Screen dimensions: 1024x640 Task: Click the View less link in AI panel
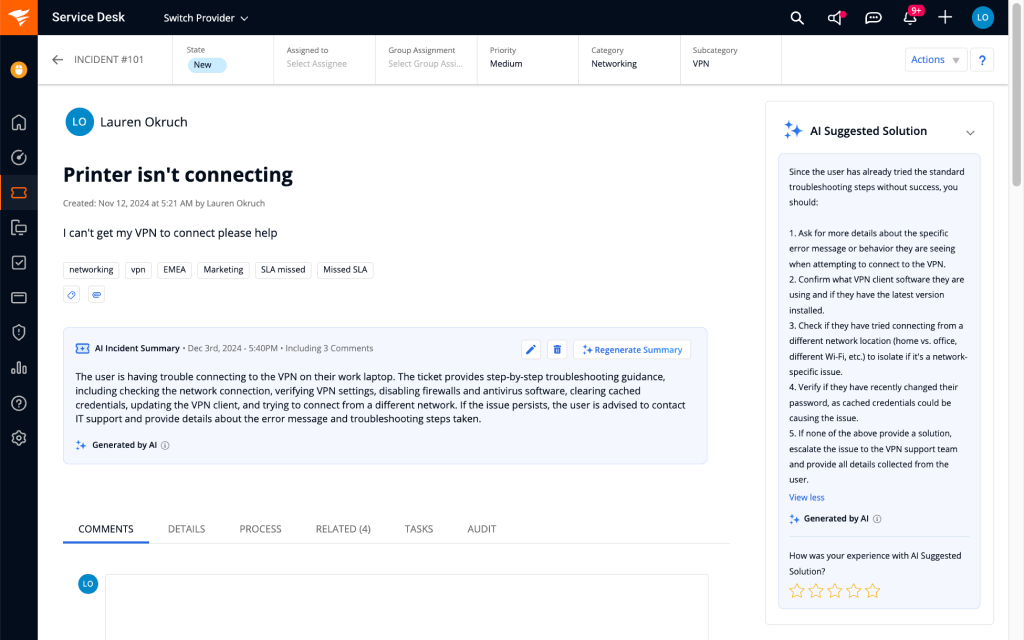click(806, 497)
